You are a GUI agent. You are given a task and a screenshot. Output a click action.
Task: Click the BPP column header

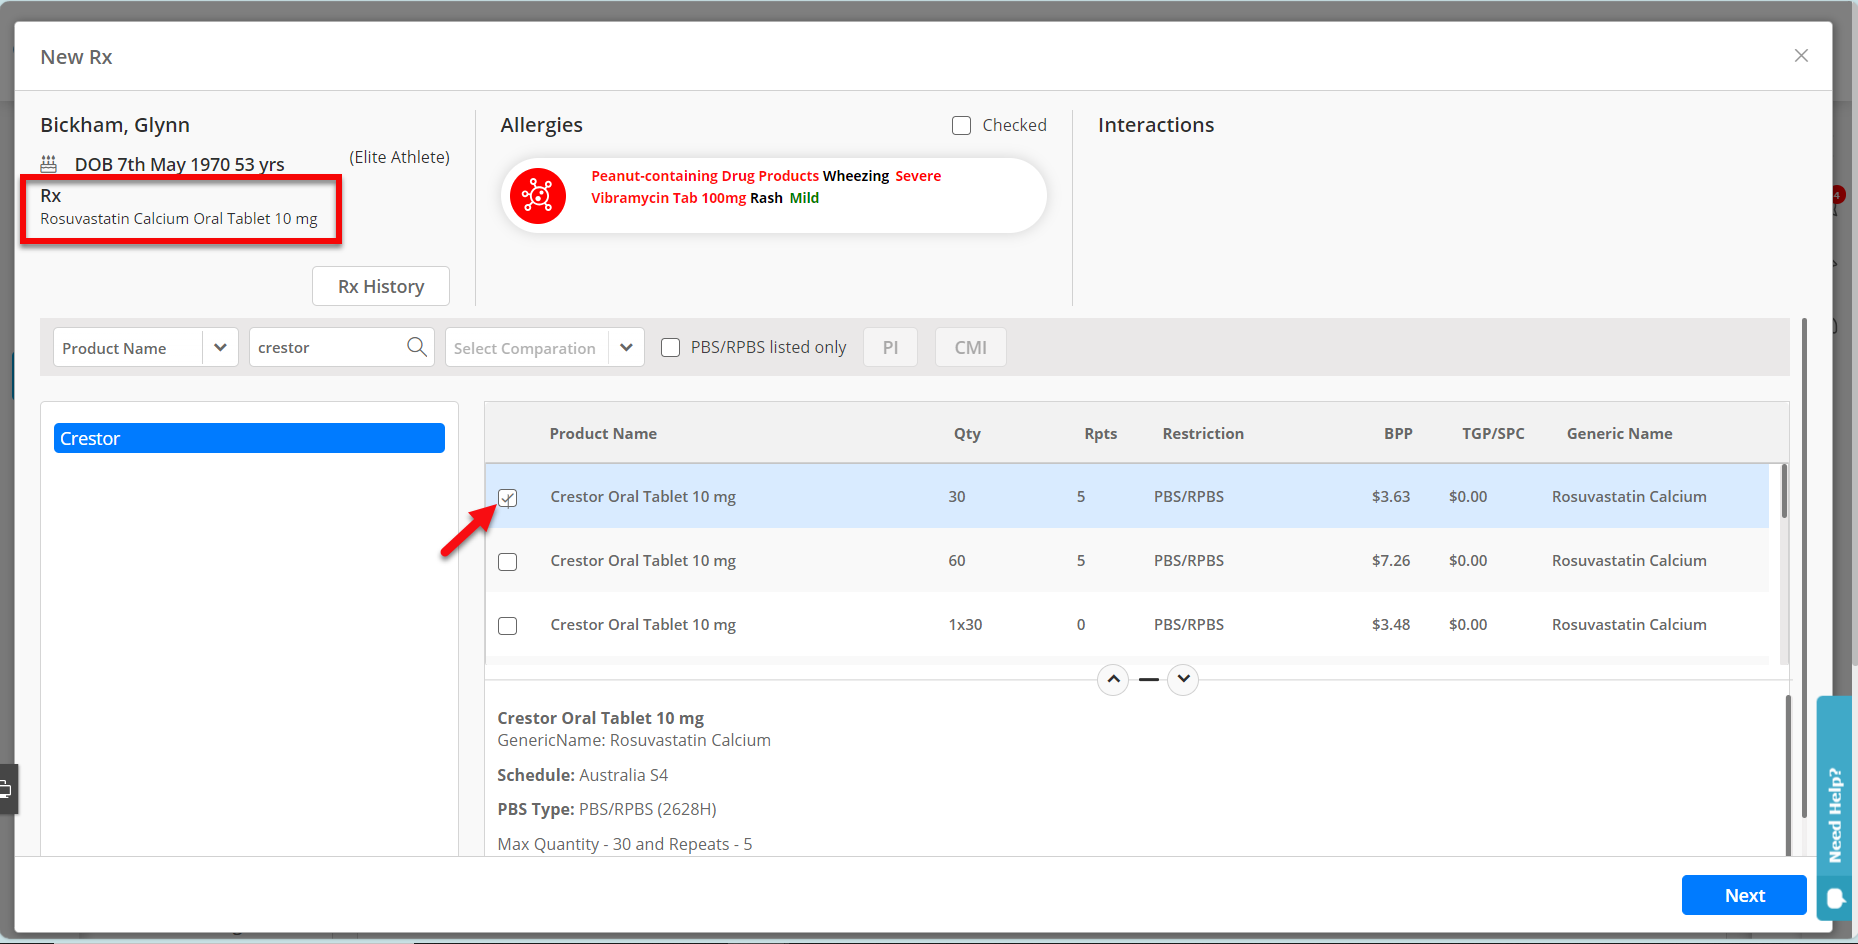click(x=1398, y=433)
